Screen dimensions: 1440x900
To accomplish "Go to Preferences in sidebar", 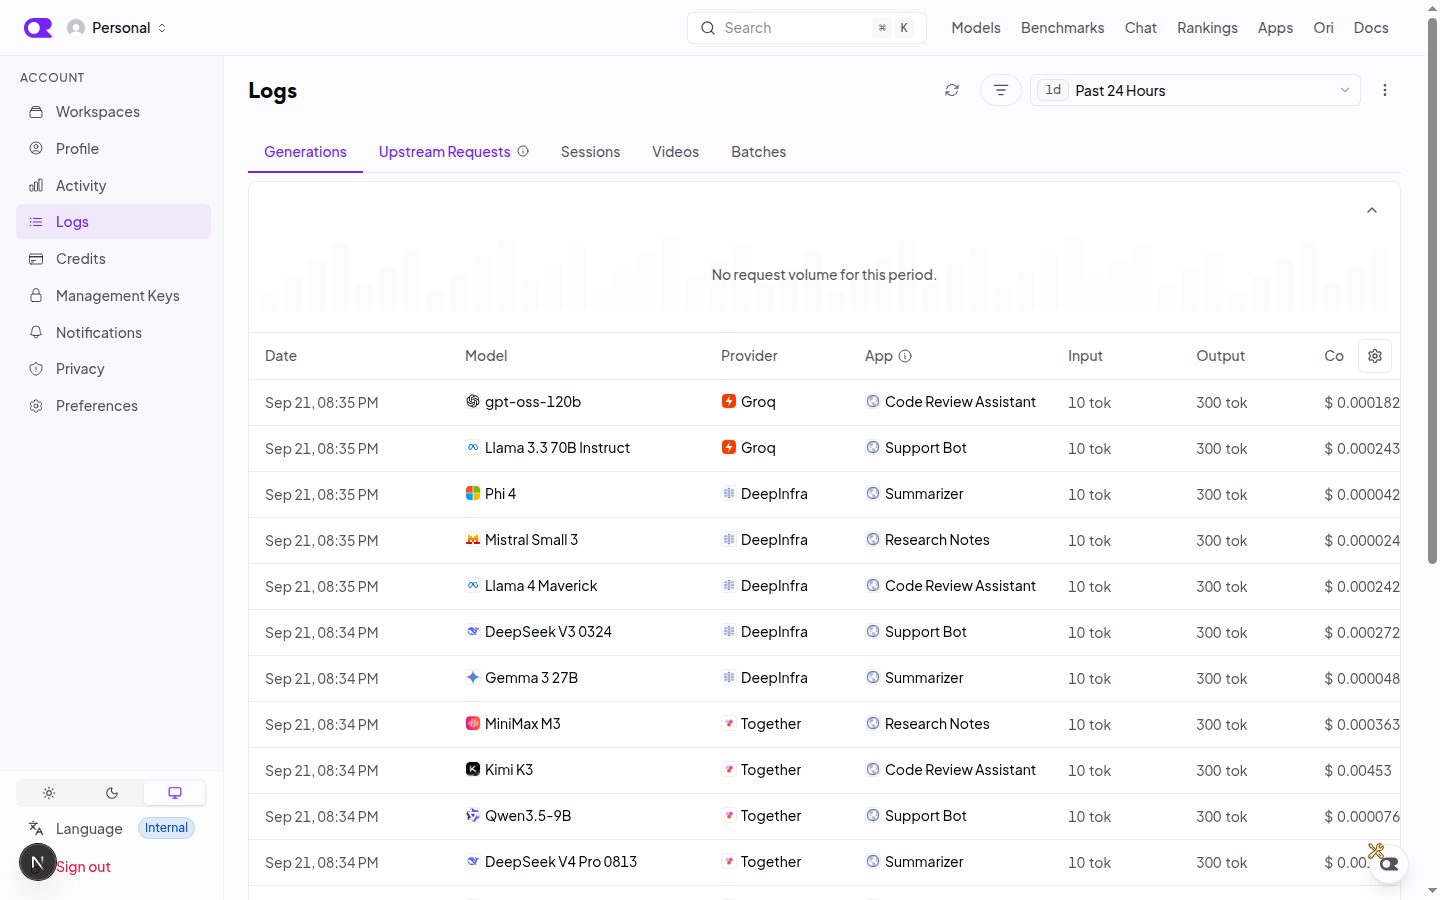I will [113, 406].
